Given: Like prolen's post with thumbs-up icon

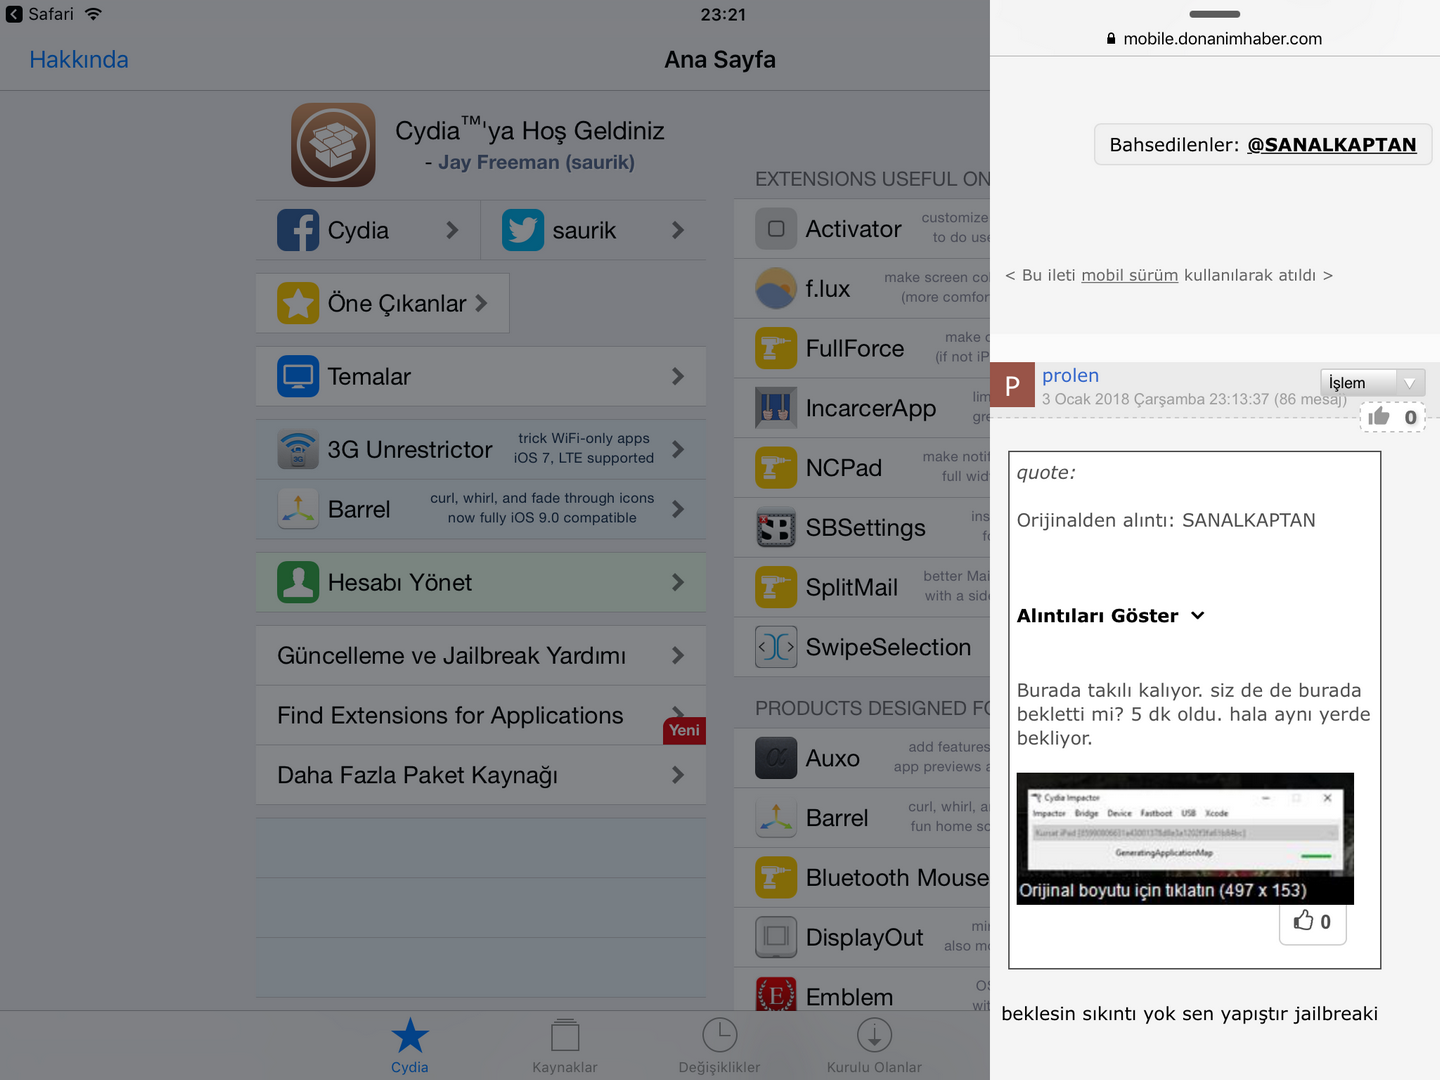Looking at the screenshot, I should pos(1380,416).
